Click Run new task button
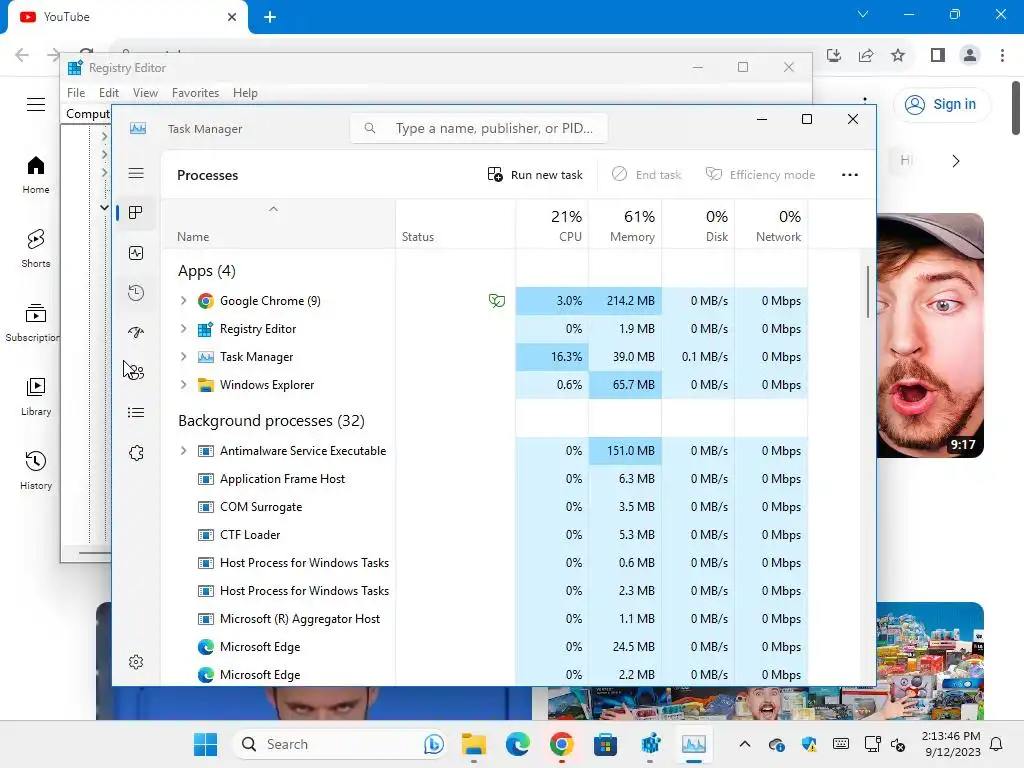 [535, 175]
